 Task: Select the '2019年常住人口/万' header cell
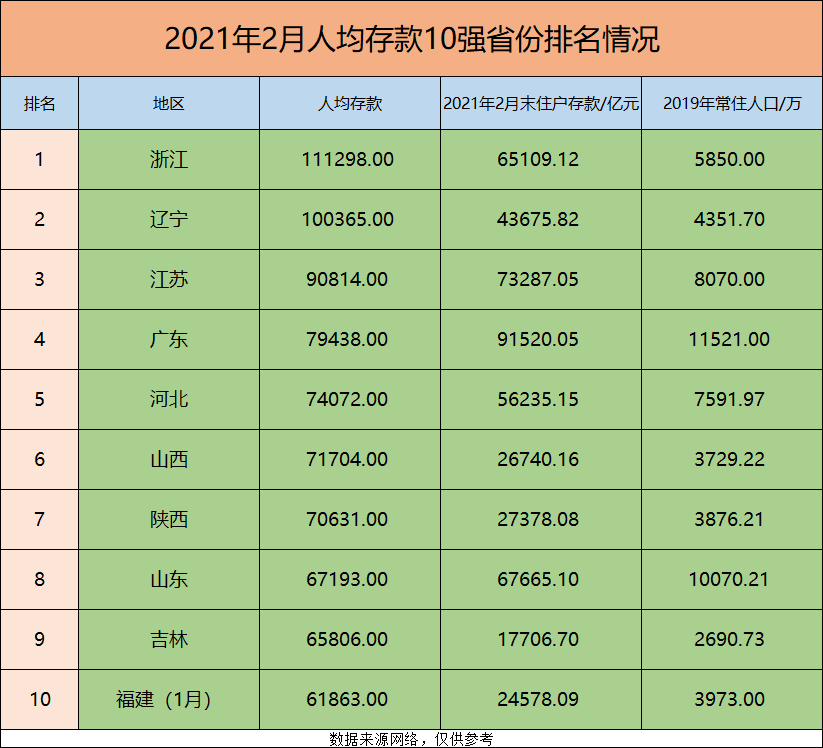[x=732, y=103]
